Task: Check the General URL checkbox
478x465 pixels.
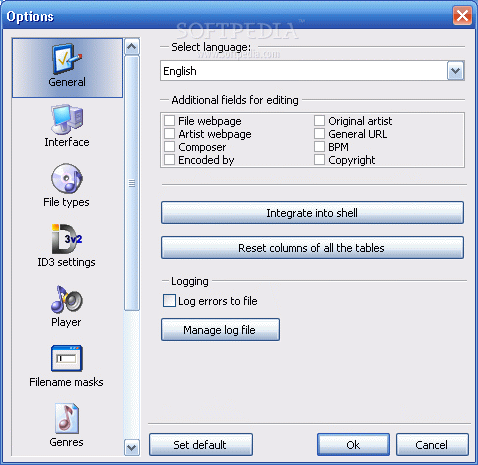Action: click(319, 134)
